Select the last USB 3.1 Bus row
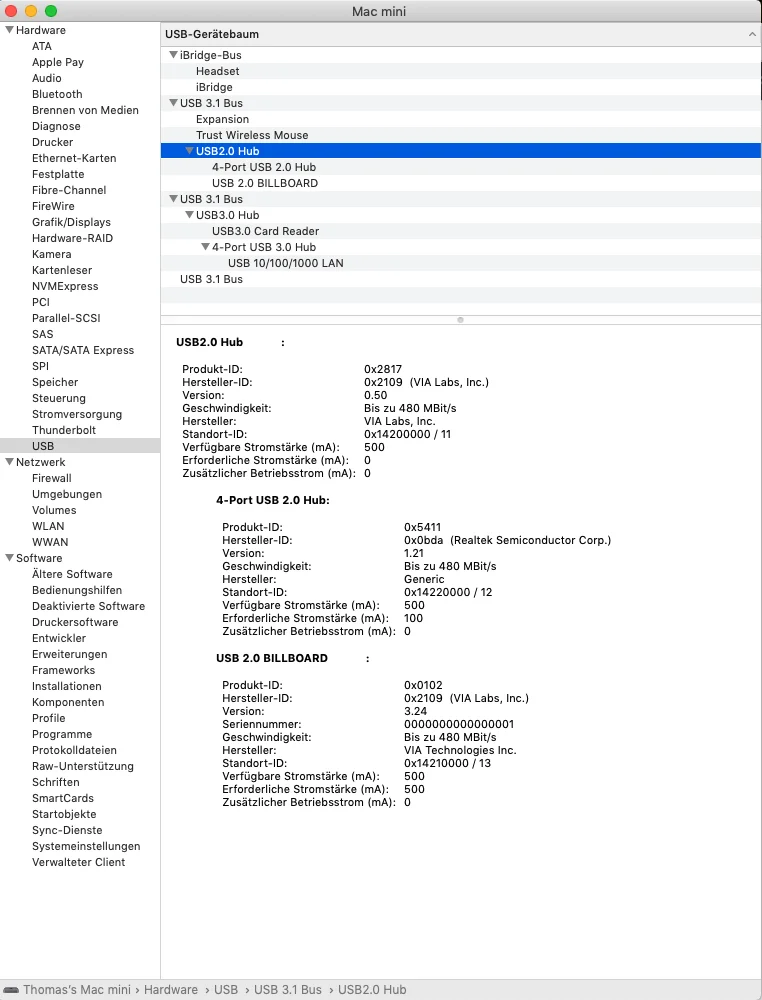Image resolution: width=762 pixels, height=1000 pixels. tap(461, 279)
